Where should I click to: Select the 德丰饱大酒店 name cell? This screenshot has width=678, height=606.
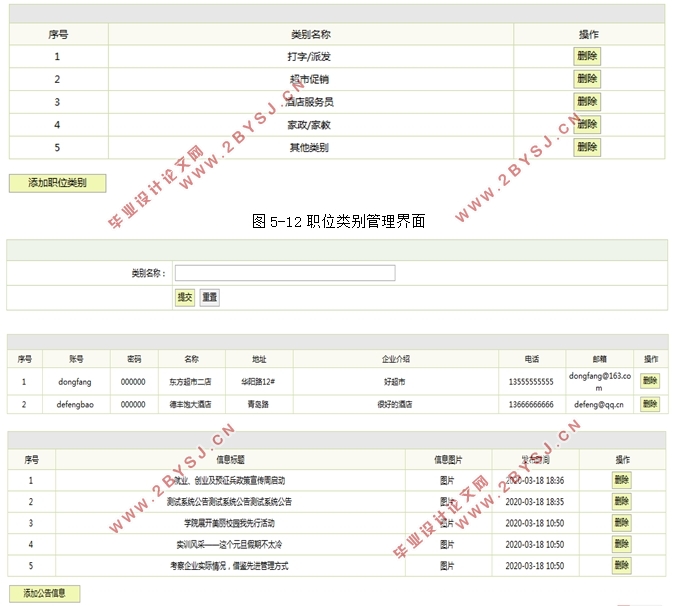(x=190, y=405)
